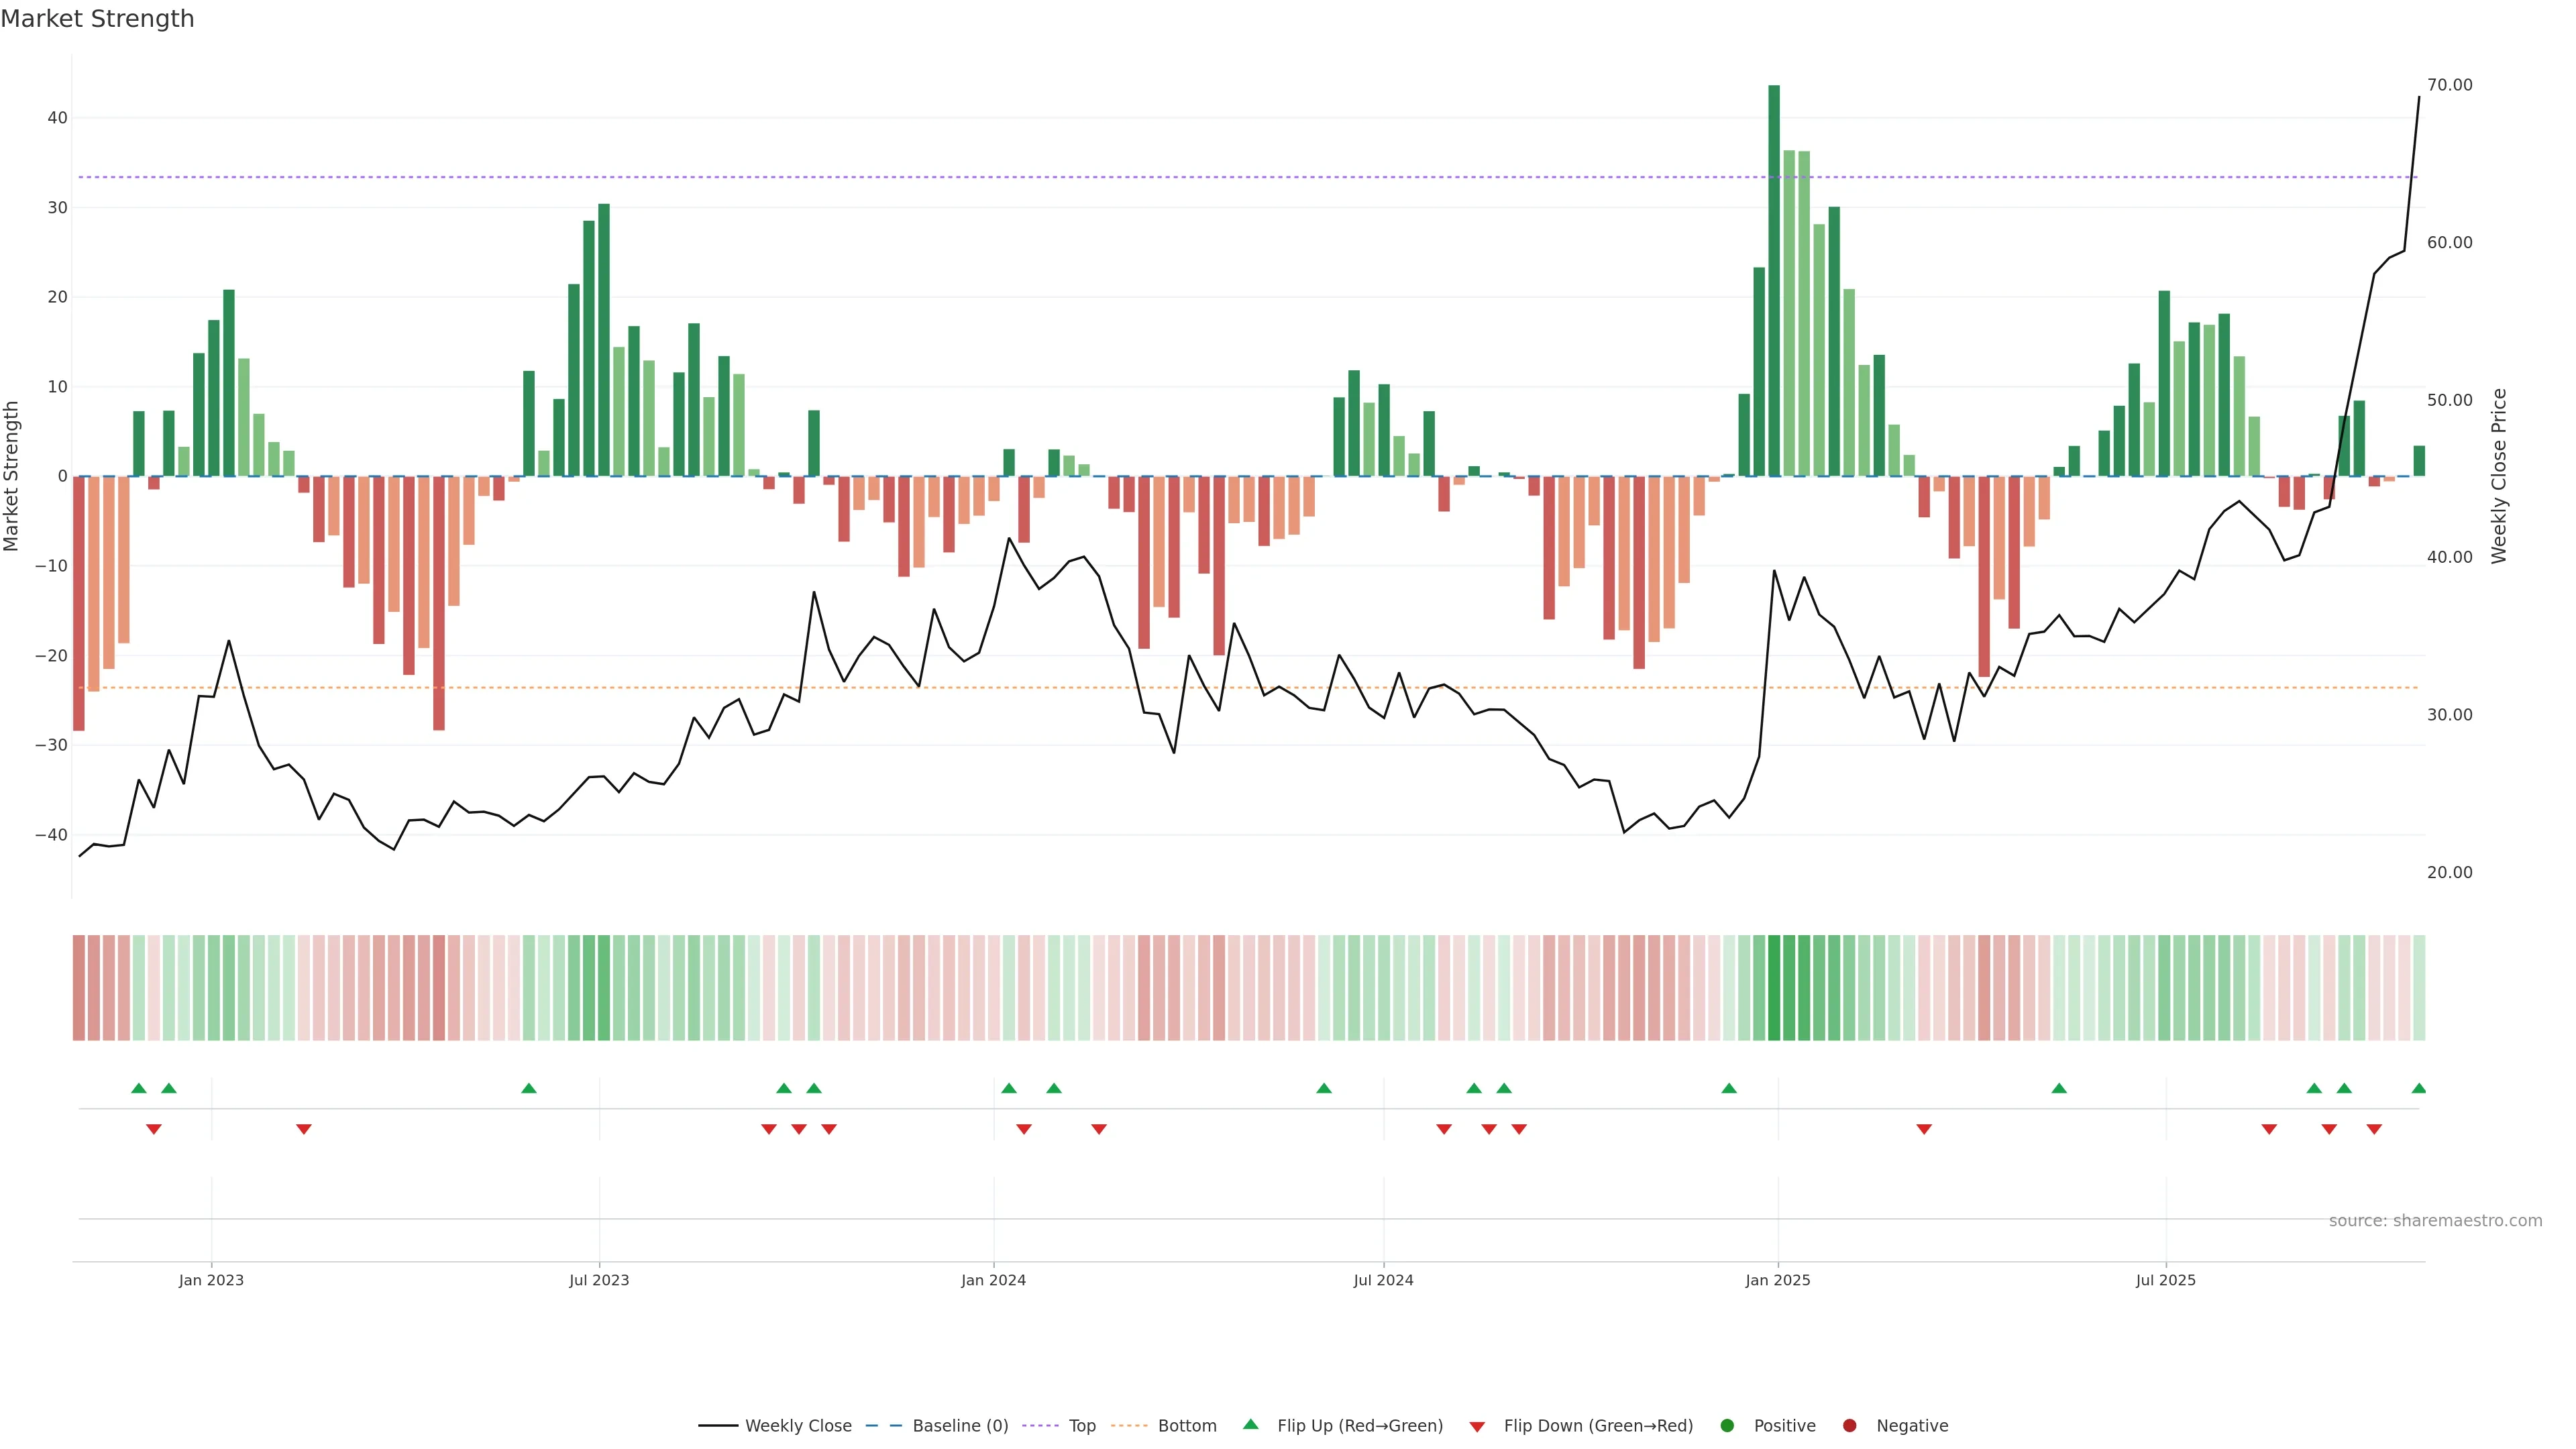Click the Flip Down red triangle legend icon
2576x1449 pixels.
coord(1477,1426)
